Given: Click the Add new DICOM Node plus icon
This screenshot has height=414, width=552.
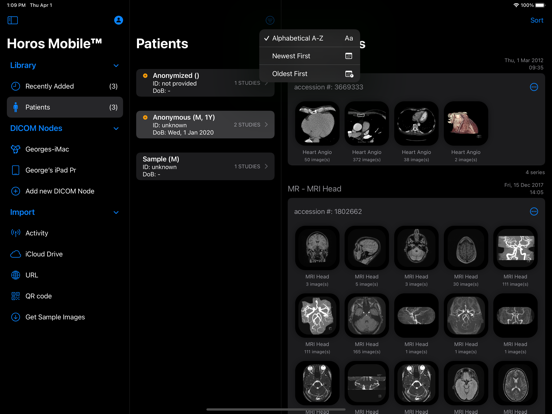Looking at the screenshot, I should tap(15, 191).
